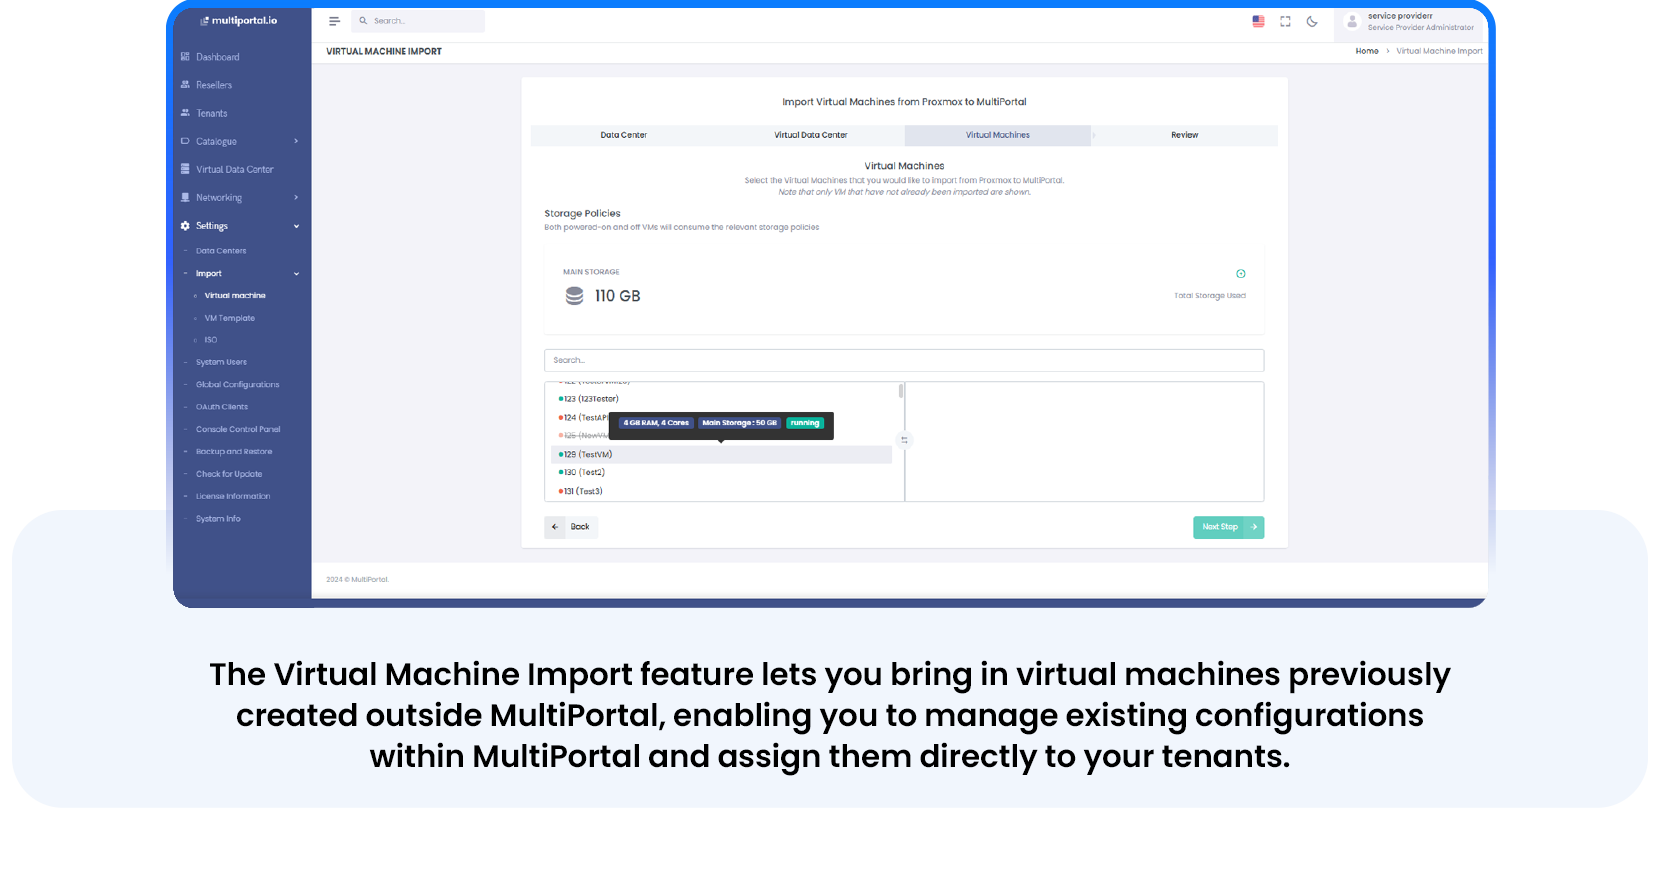Click Home breadcrumb link
This screenshot has width=1661, height=891.
[1367, 51]
